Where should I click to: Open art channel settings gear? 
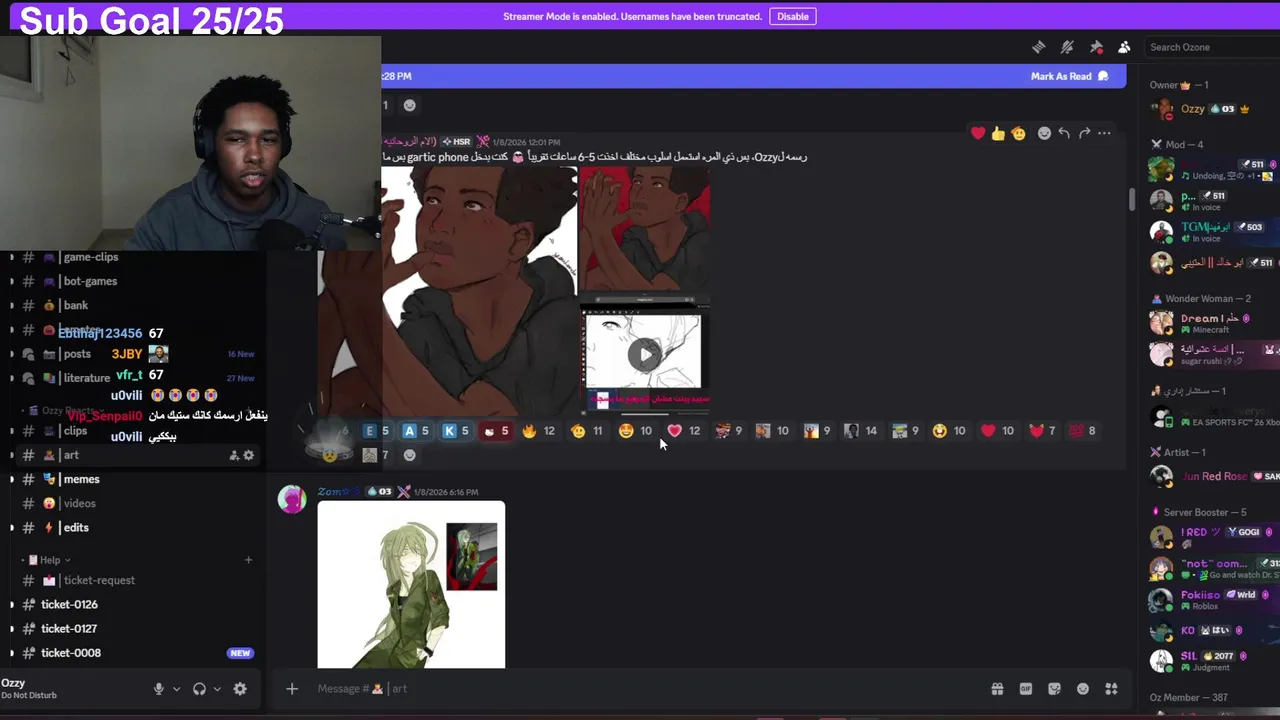(x=249, y=455)
